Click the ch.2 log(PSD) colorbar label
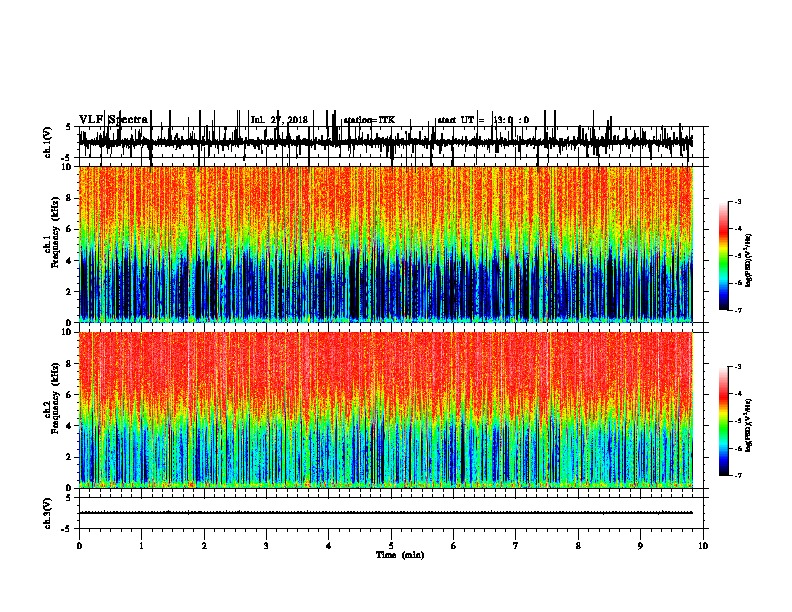The image size is (792, 612). coord(749,425)
